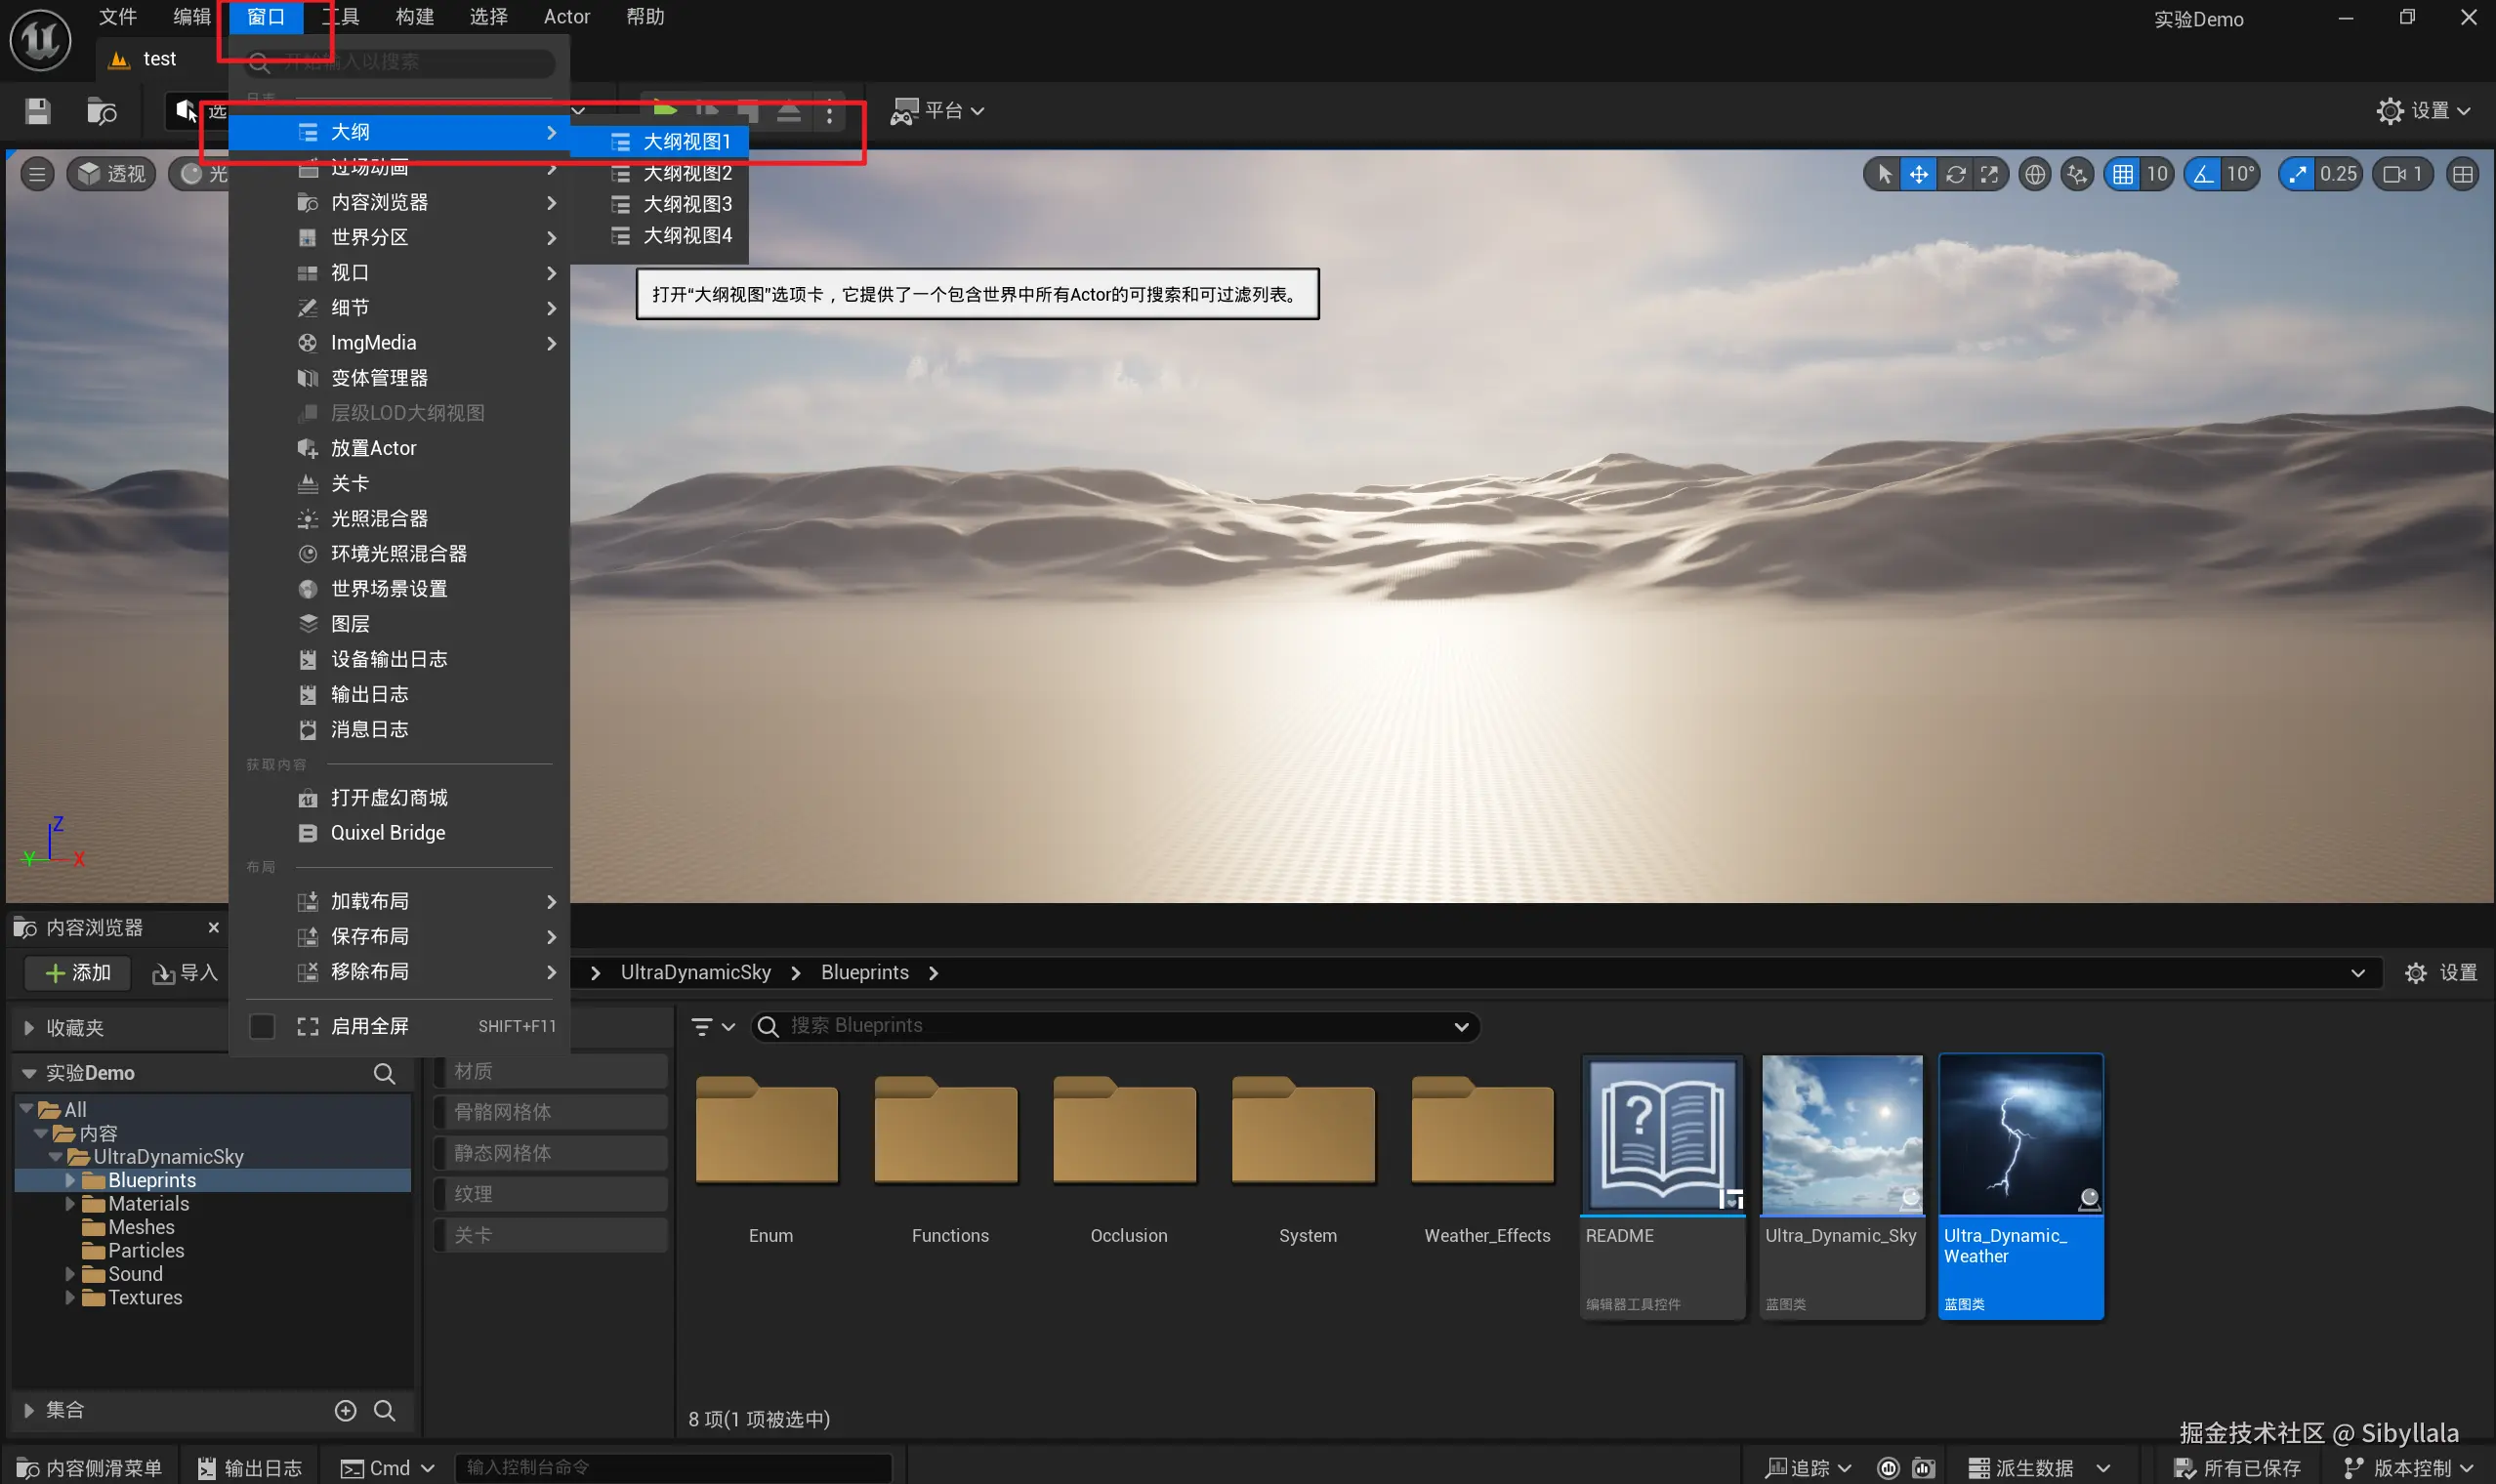Open the 平台 platforms dropdown
The height and width of the screenshot is (1484, 2496).
pos(938,111)
